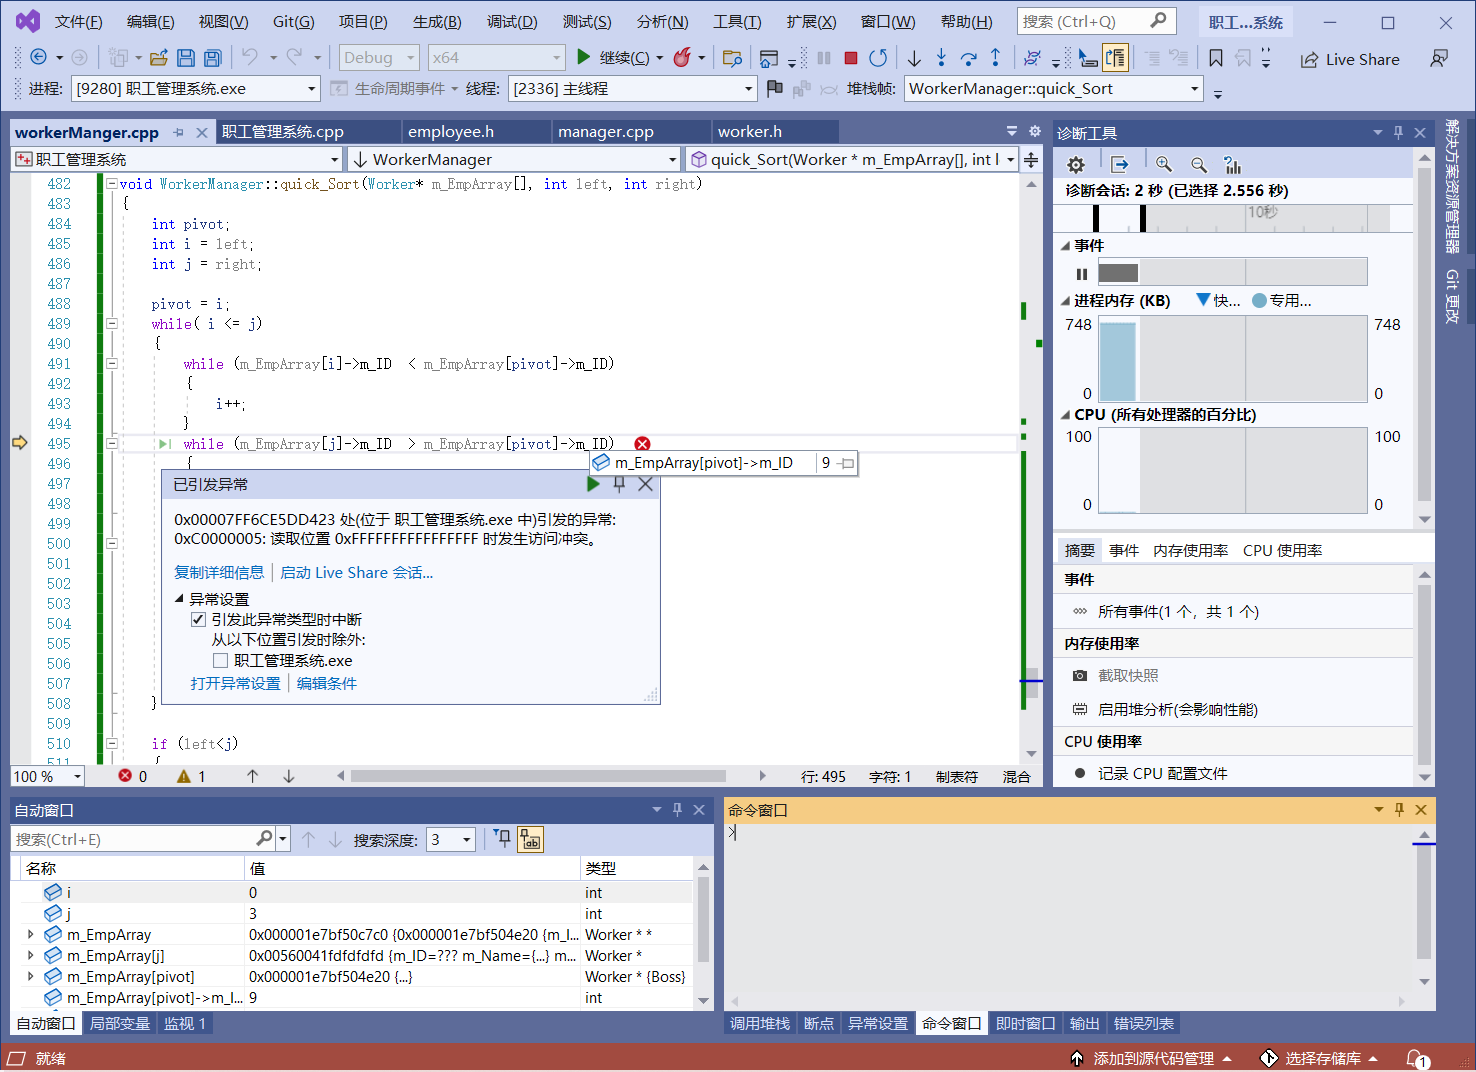Image resolution: width=1476 pixels, height=1072 pixels.
Task: Click notifications bell in status bar
Action: click(1416, 1058)
